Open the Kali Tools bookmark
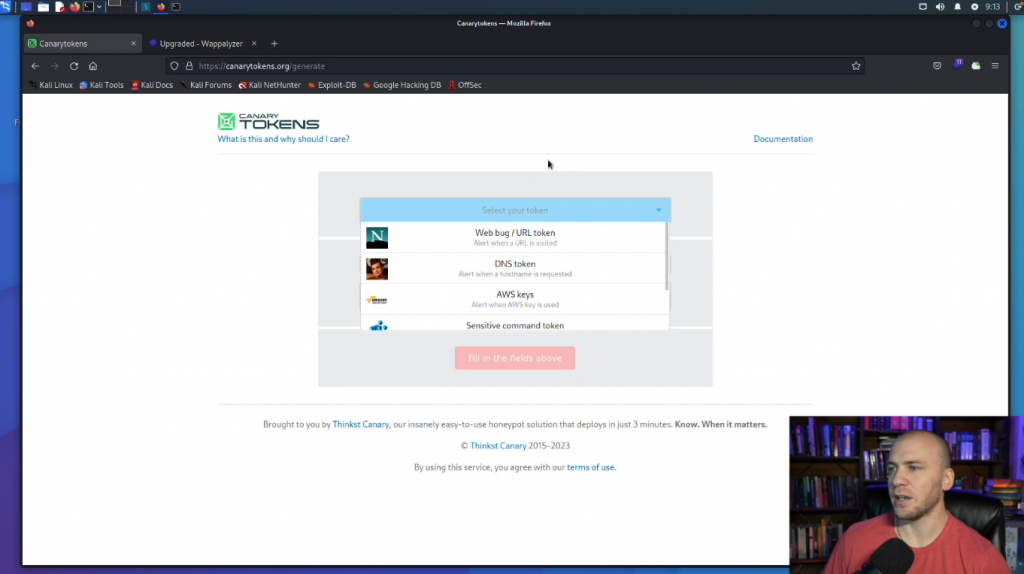This screenshot has width=1024, height=574. pyautogui.click(x=101, y=85)
